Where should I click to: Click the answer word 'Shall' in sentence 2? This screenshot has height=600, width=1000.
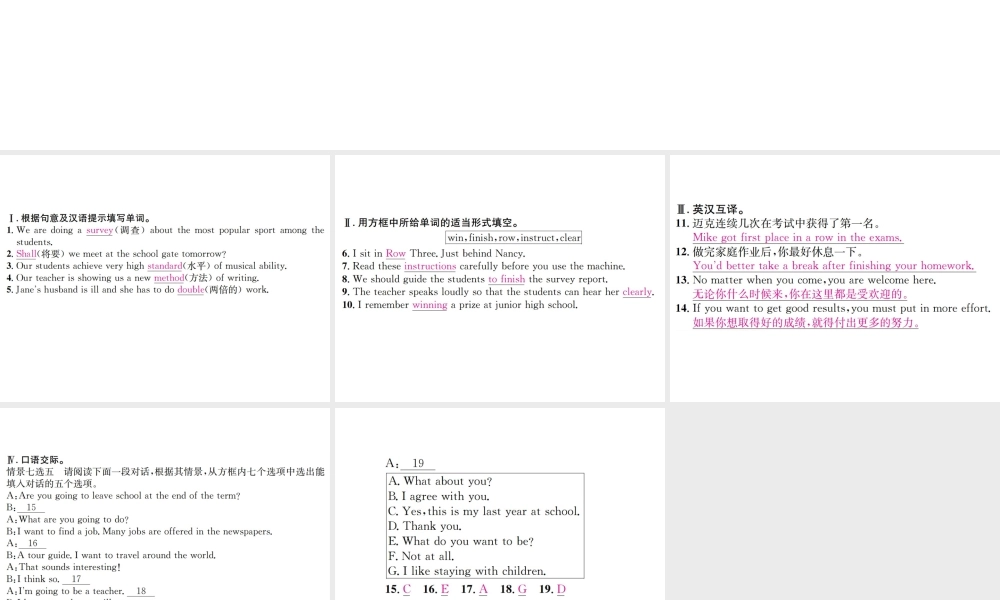click(x=26, y=254)
